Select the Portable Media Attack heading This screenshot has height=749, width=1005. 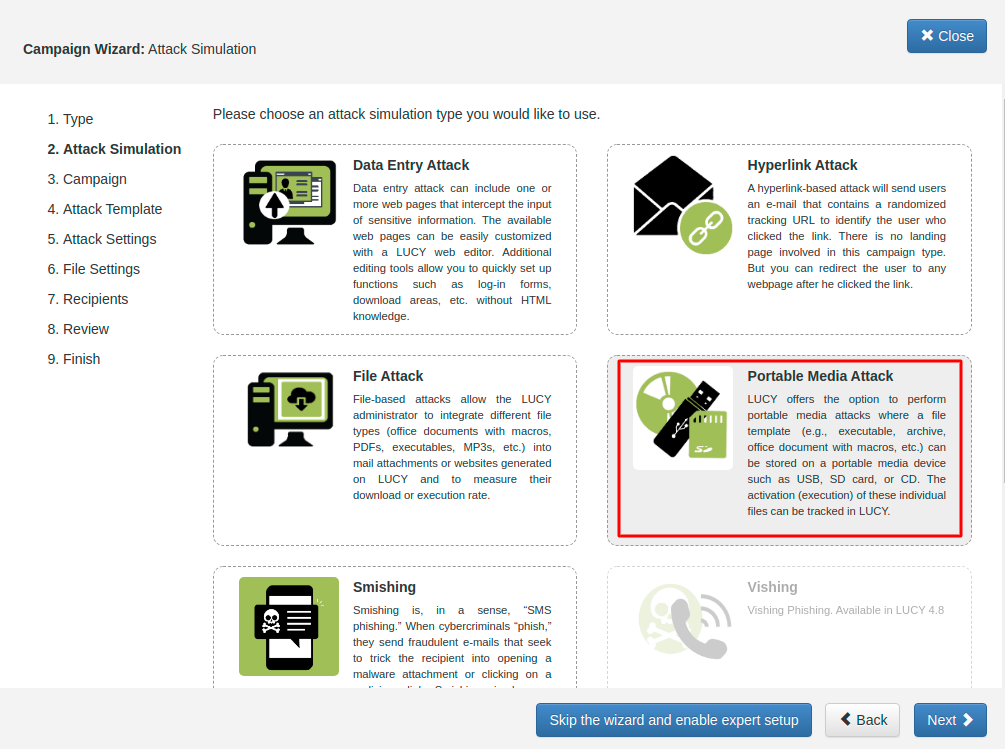(x=820, y=376)
